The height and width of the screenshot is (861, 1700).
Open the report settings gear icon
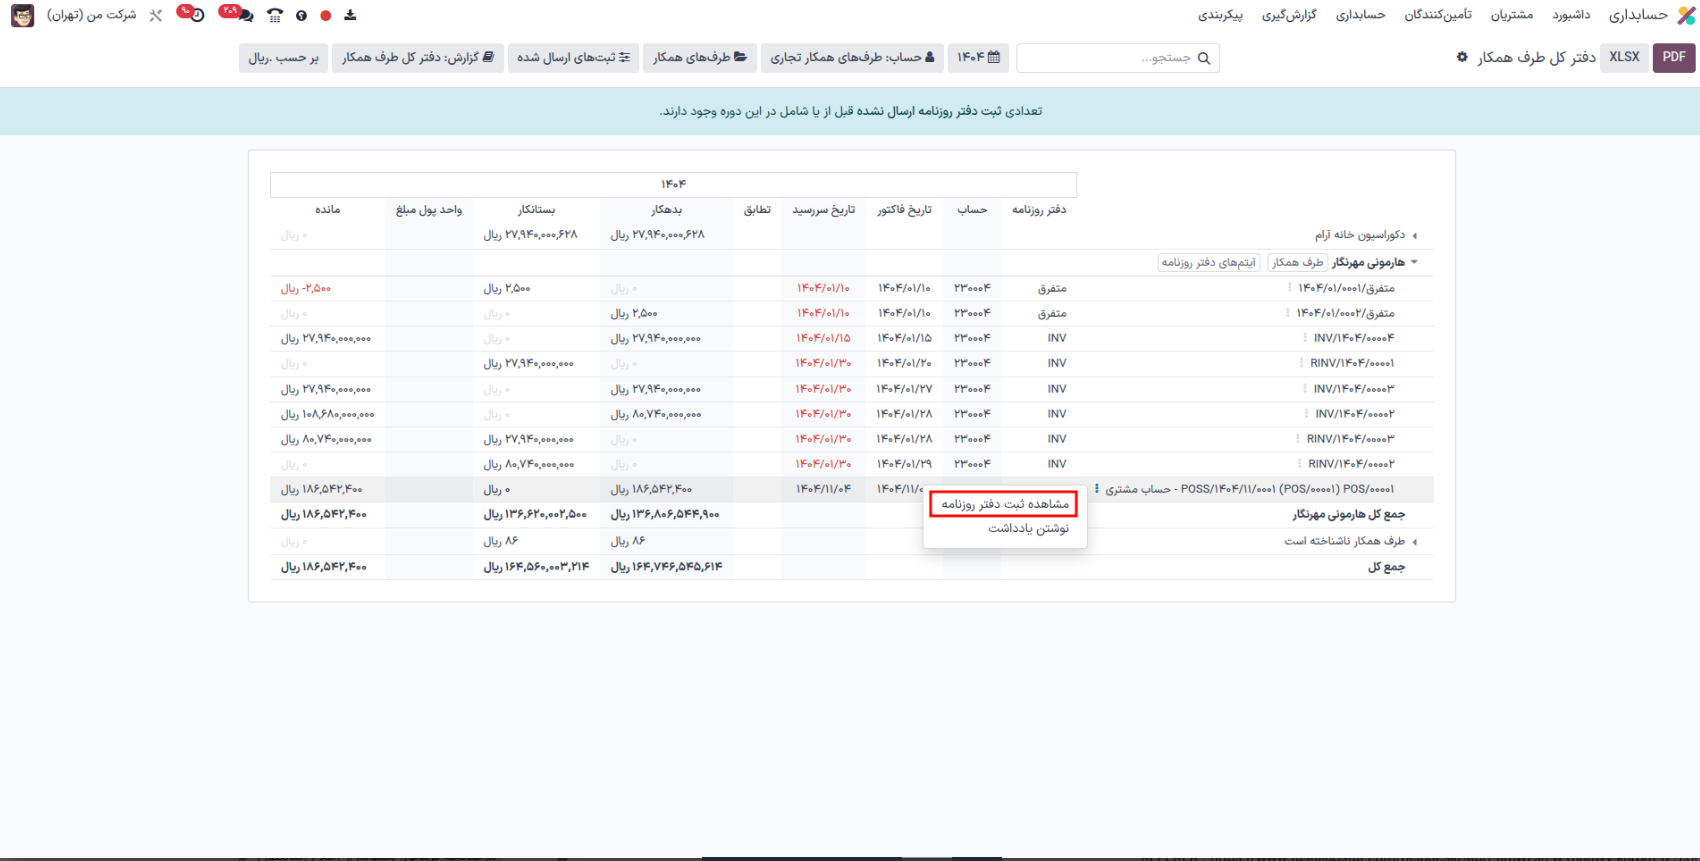(1462, 57)
